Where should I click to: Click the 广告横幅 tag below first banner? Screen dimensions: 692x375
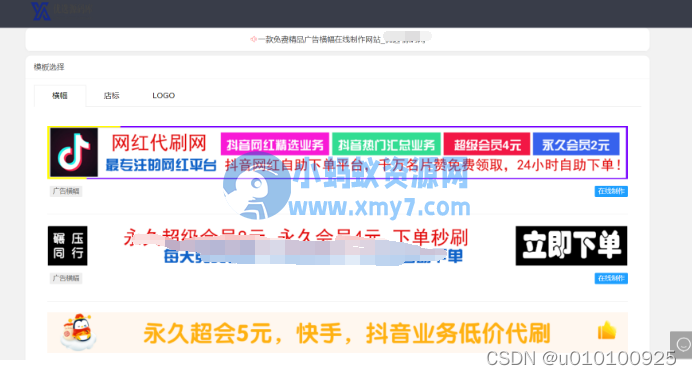[x=66, y=191]
